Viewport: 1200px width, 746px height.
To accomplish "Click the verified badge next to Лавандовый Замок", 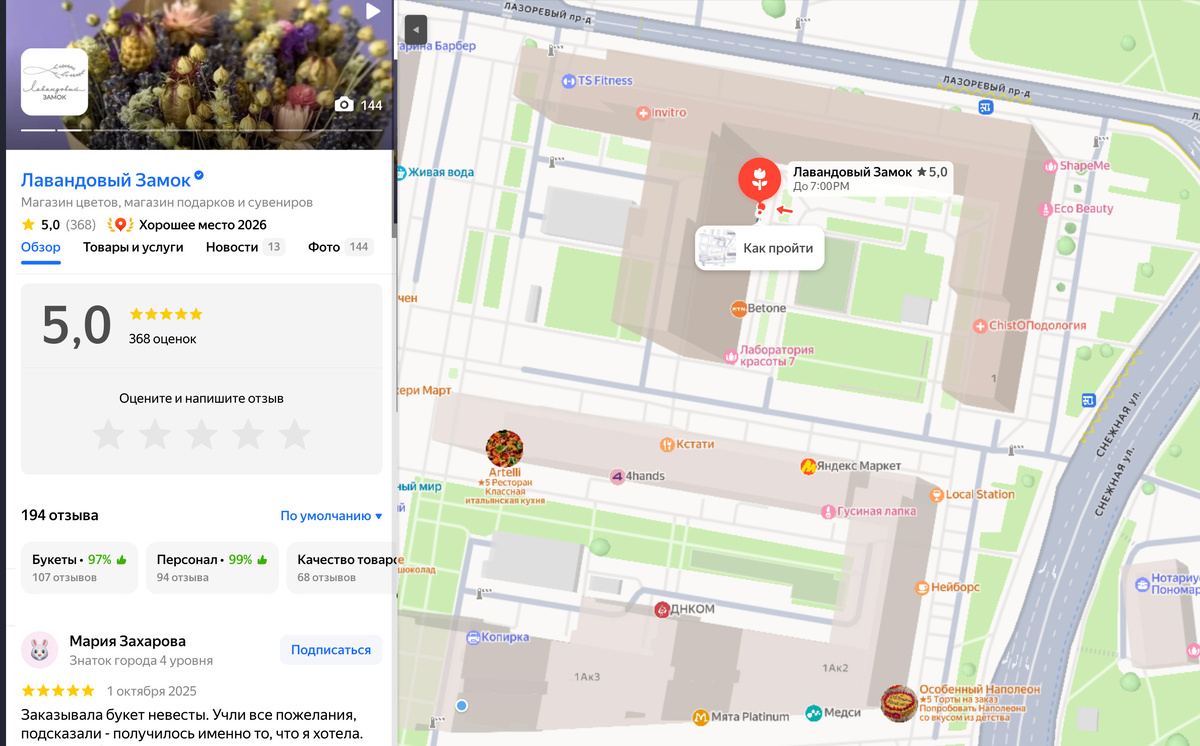I will pos(199,176).
